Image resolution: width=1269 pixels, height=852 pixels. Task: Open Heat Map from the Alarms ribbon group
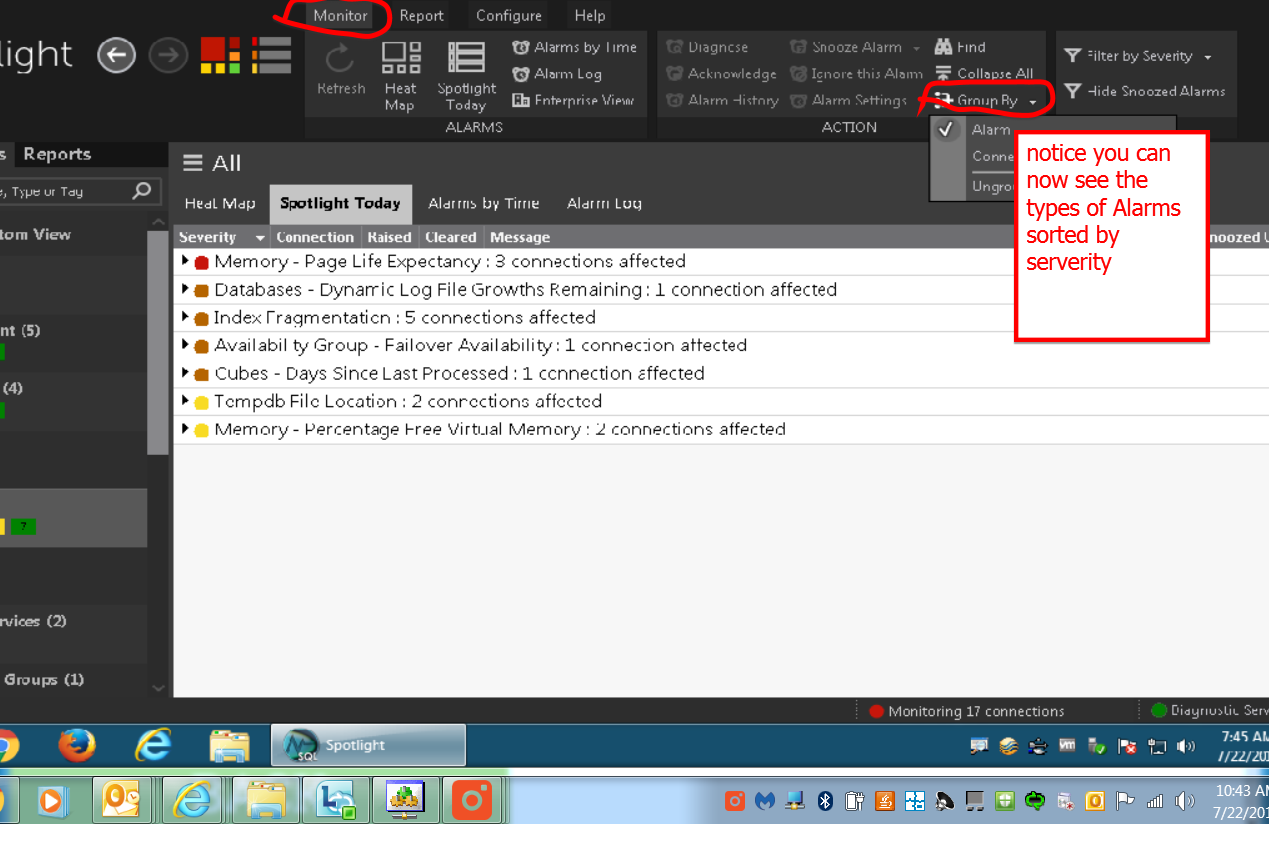pos(400,76)
